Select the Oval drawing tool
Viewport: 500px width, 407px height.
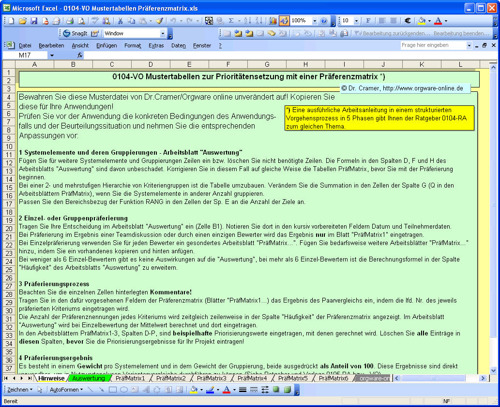[124, 389]
